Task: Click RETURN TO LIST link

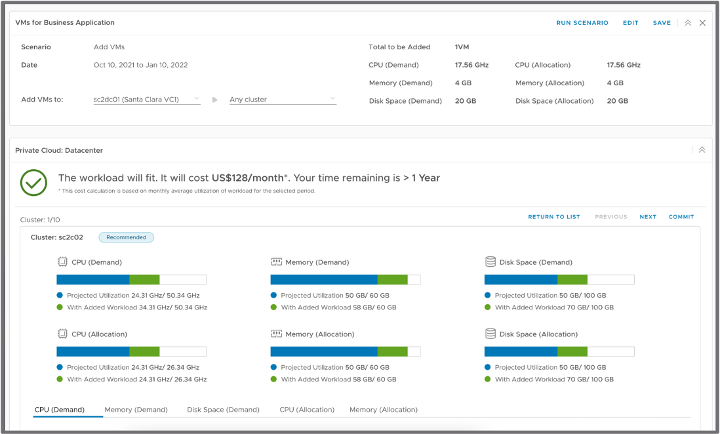Action: (x=554, y=216)
